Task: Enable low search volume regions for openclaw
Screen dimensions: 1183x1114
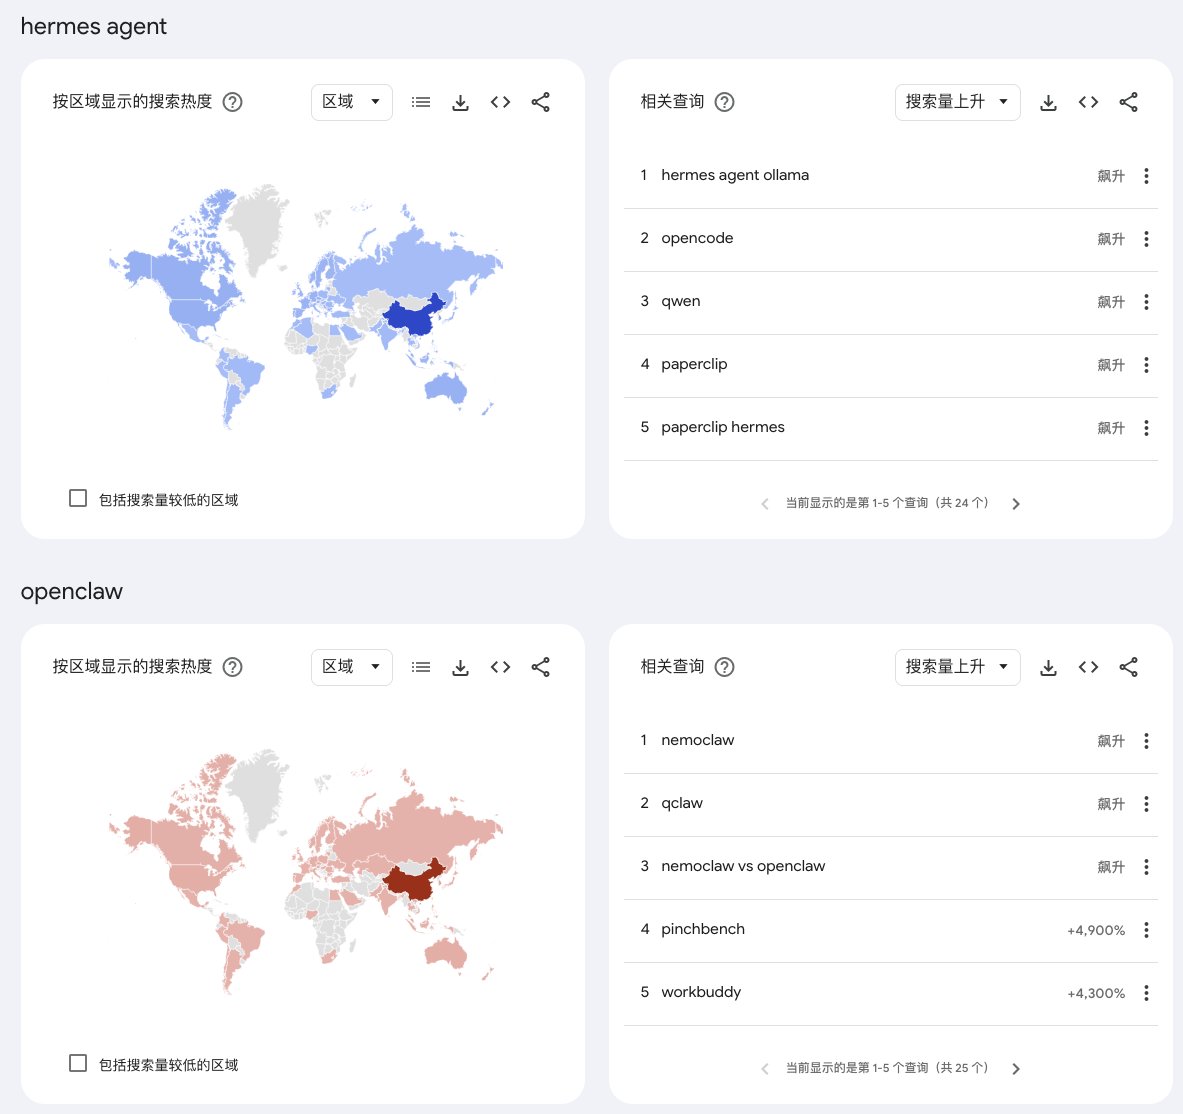Action: [x=78, y=1063]
